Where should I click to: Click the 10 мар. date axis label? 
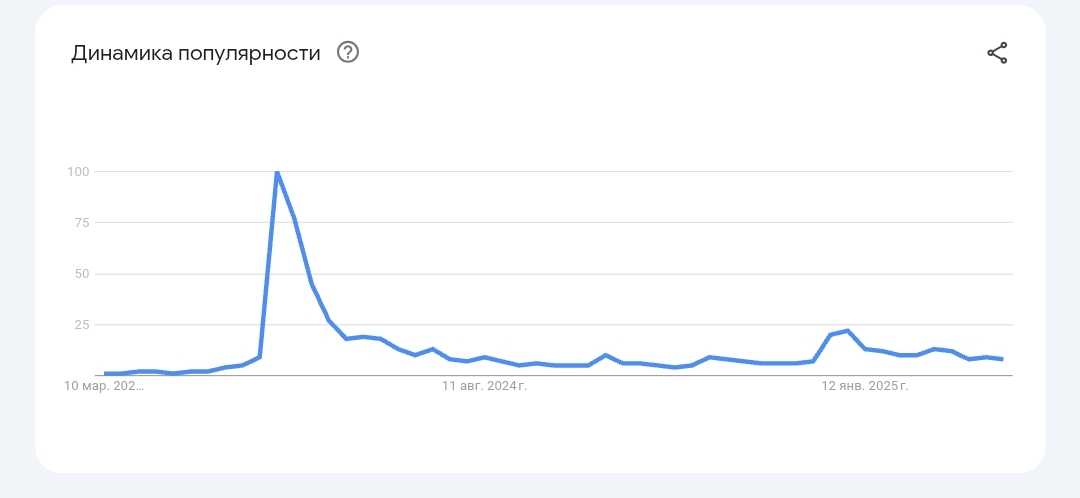104,386
